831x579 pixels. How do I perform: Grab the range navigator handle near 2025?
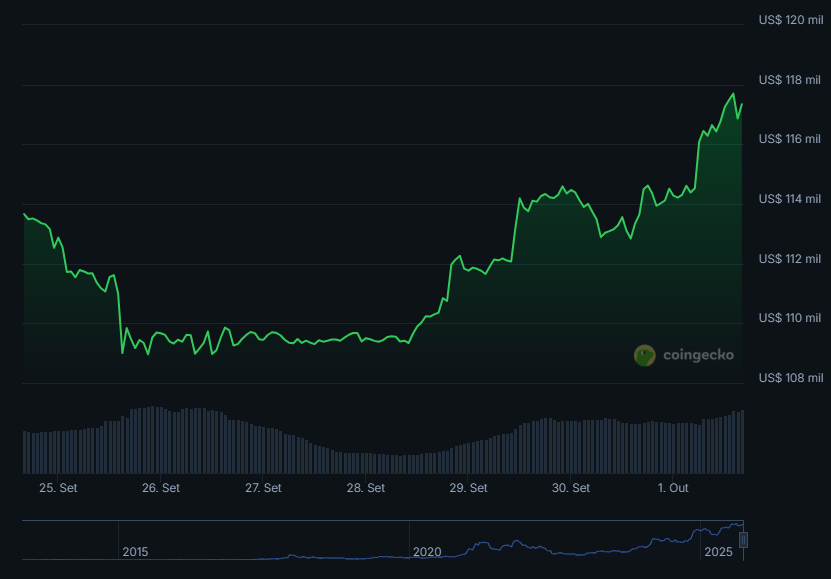click(x=743, y=540)
